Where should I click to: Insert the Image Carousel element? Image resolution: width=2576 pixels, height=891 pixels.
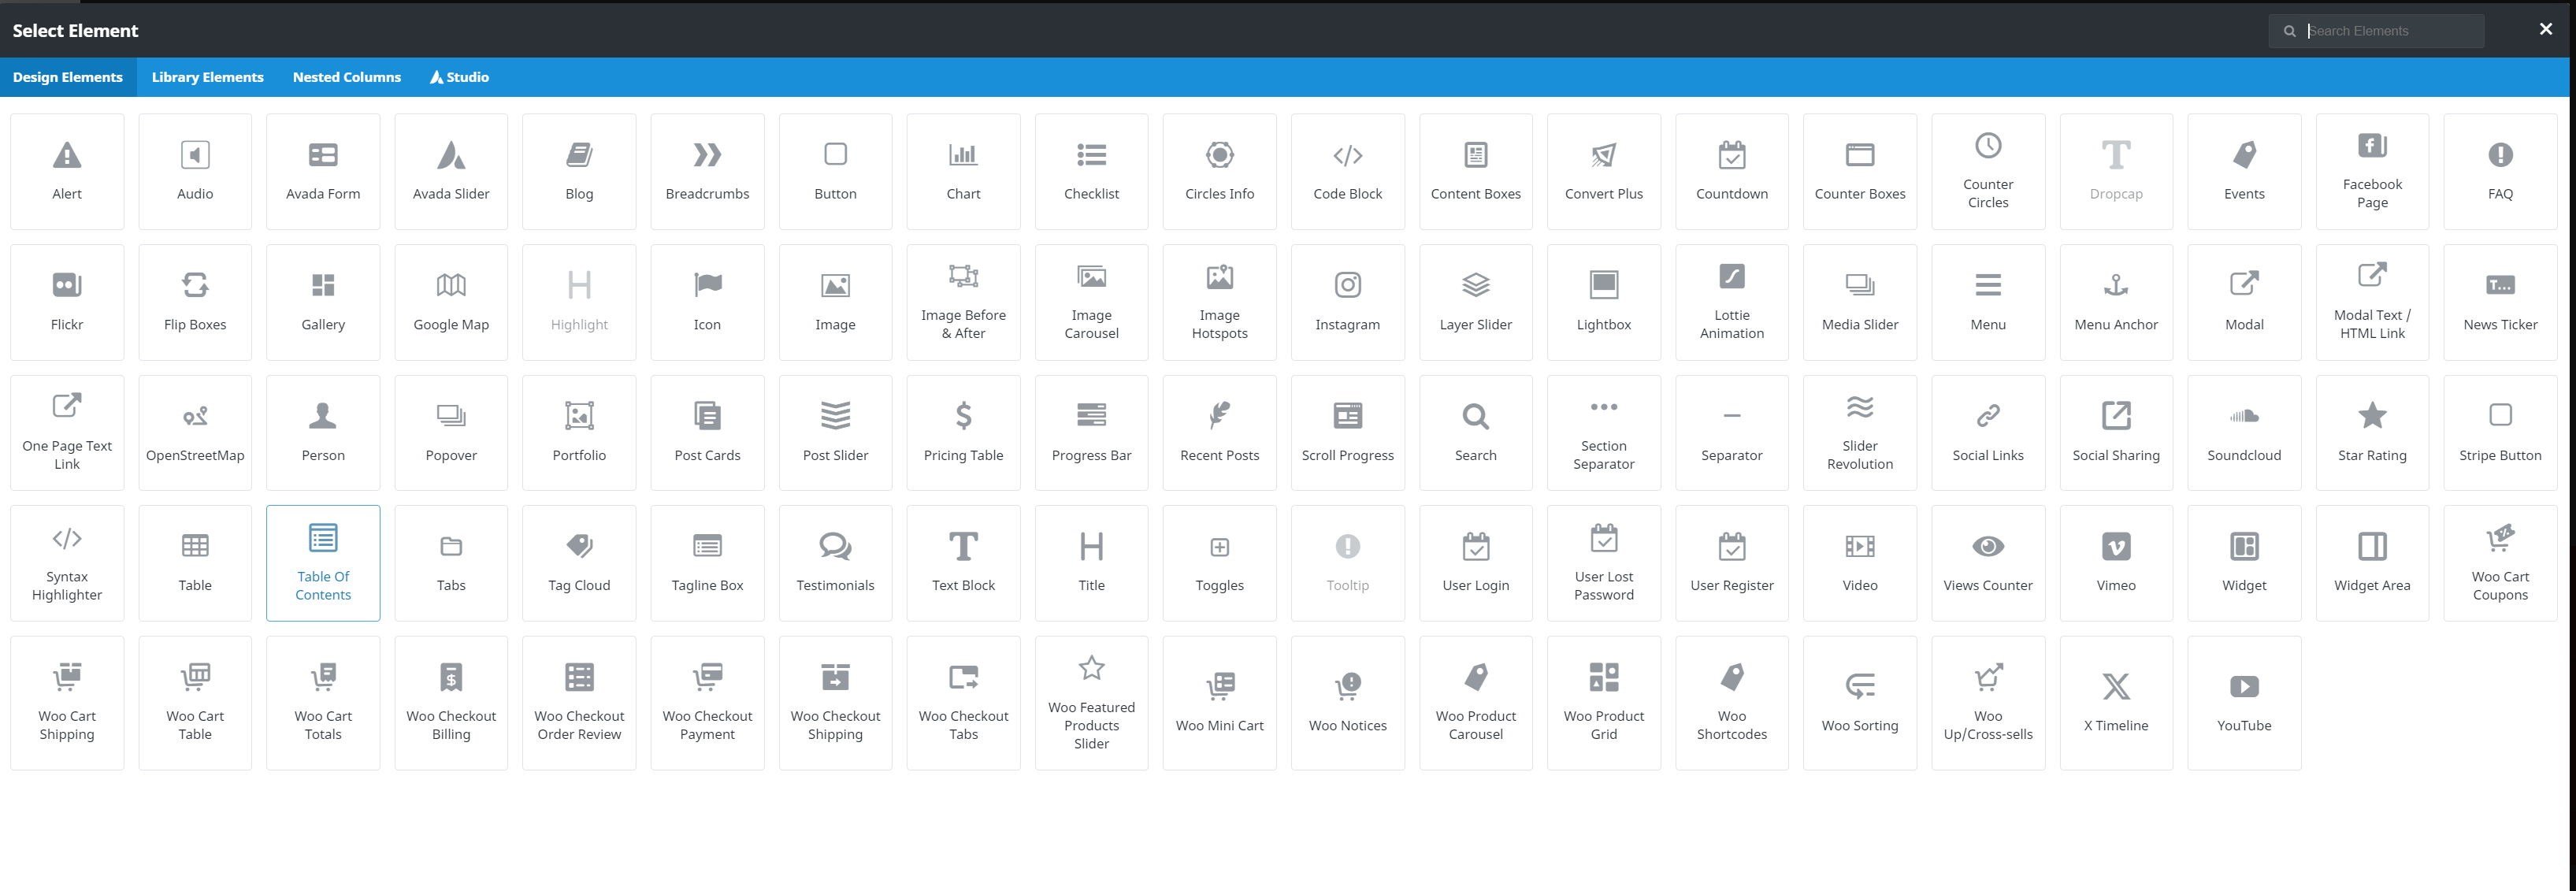(1091, 302)
